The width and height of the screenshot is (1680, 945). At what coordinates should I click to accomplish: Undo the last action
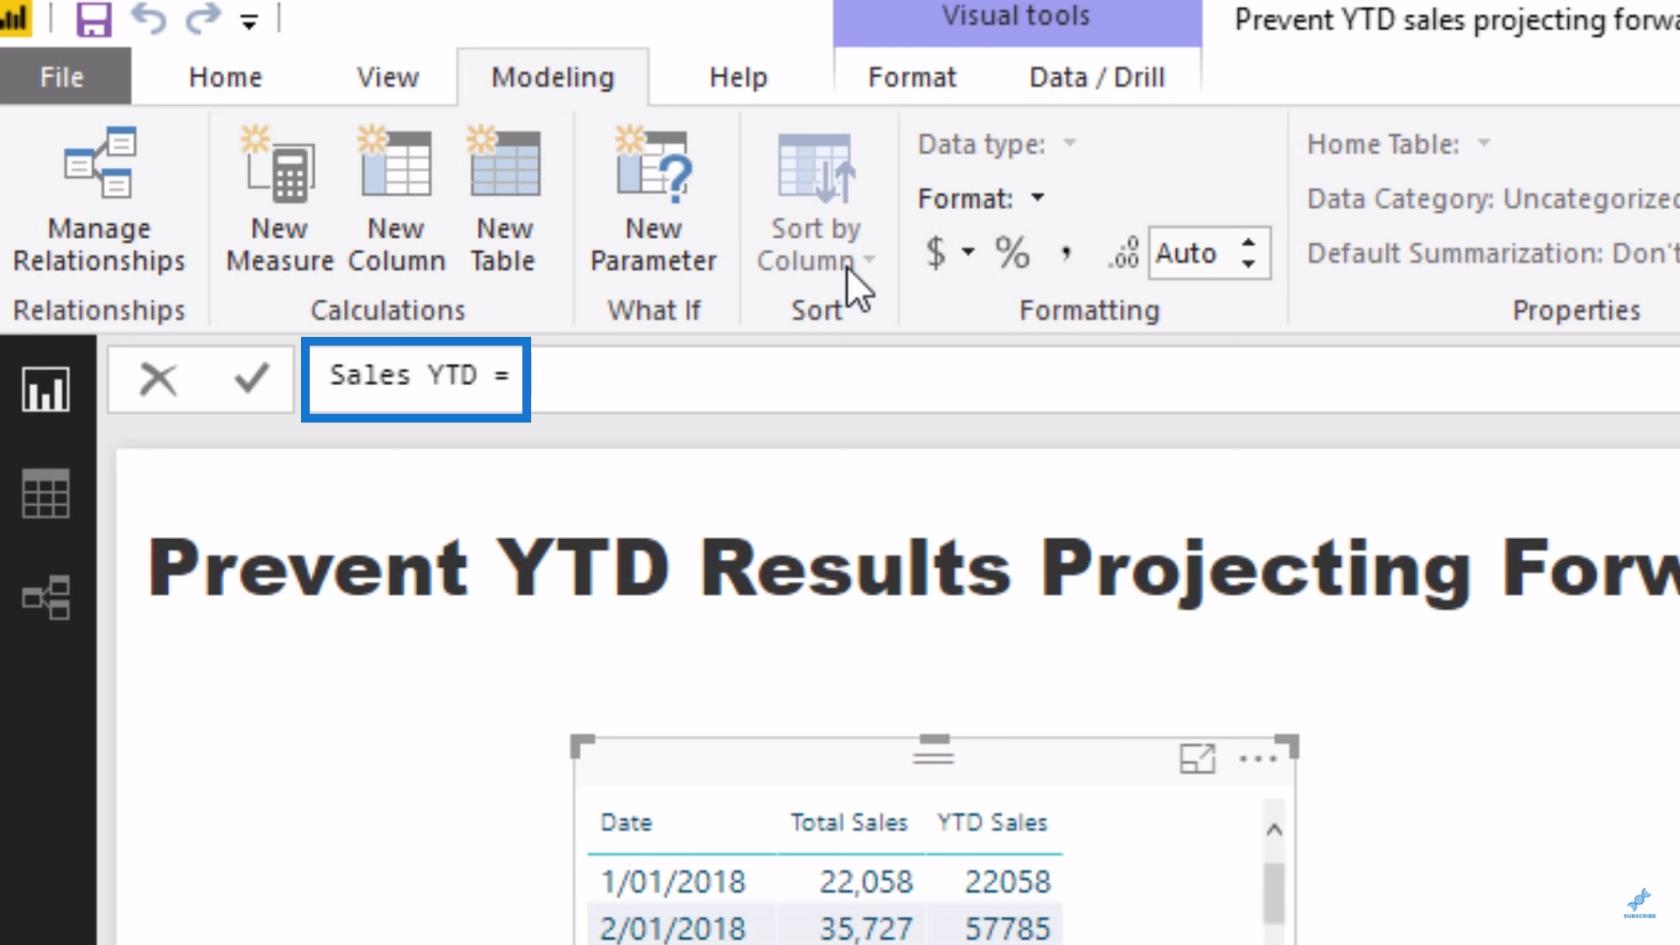point(148,18)
